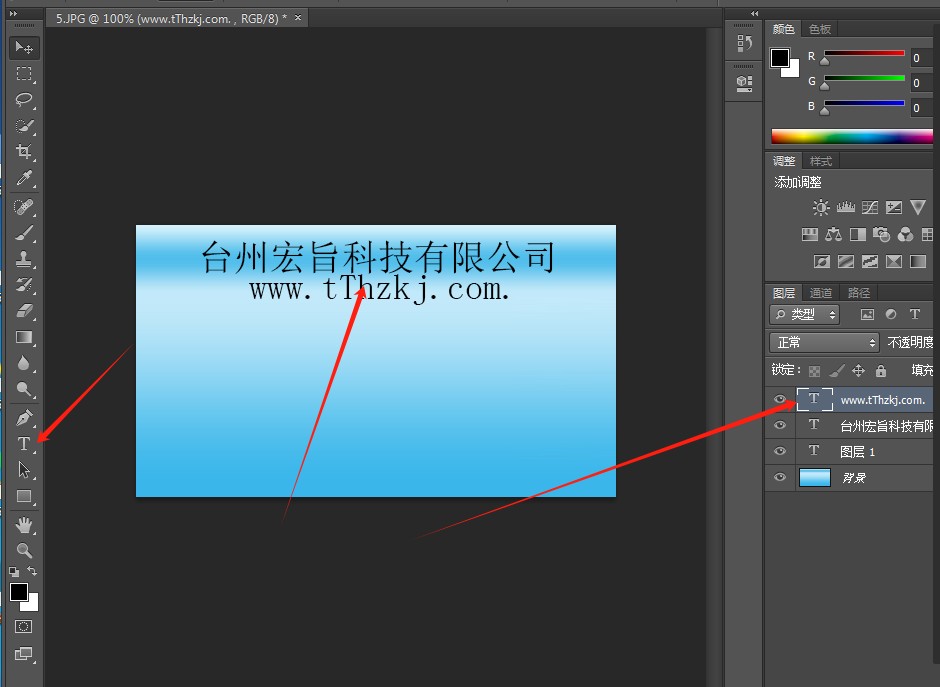Switch to the 色板 tab

(x=820, y=29)
